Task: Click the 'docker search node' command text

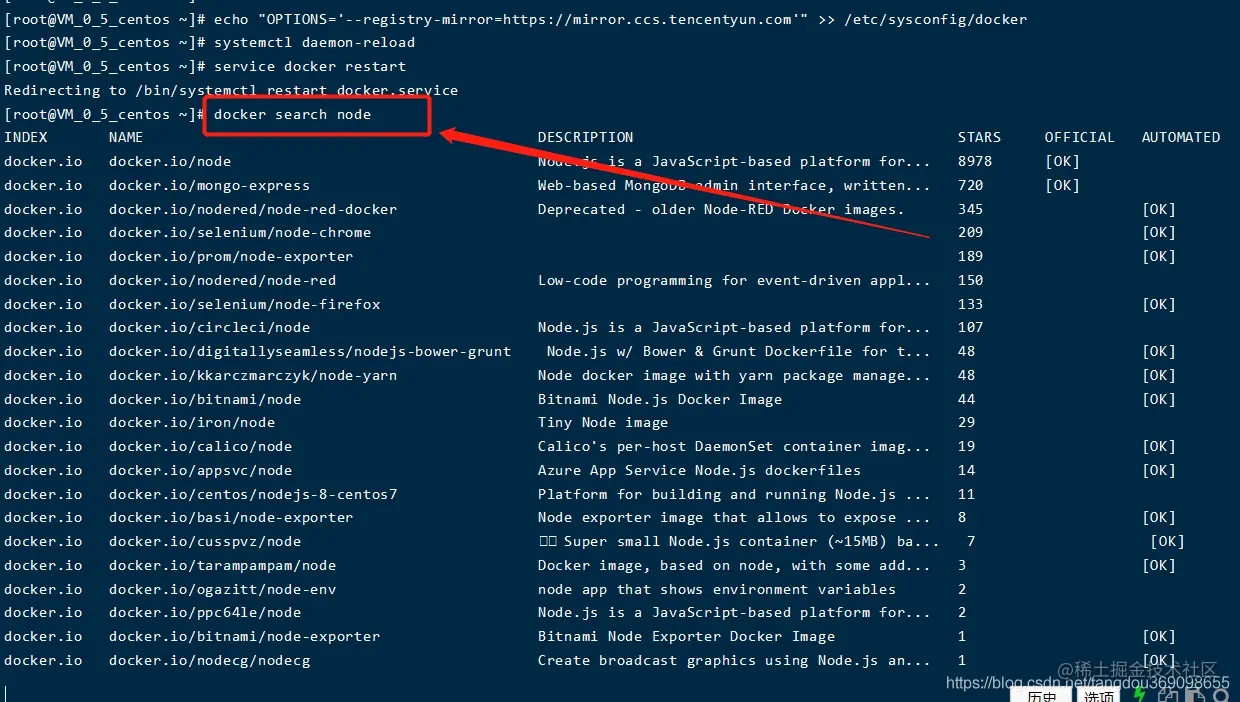Action: (292, 114)
